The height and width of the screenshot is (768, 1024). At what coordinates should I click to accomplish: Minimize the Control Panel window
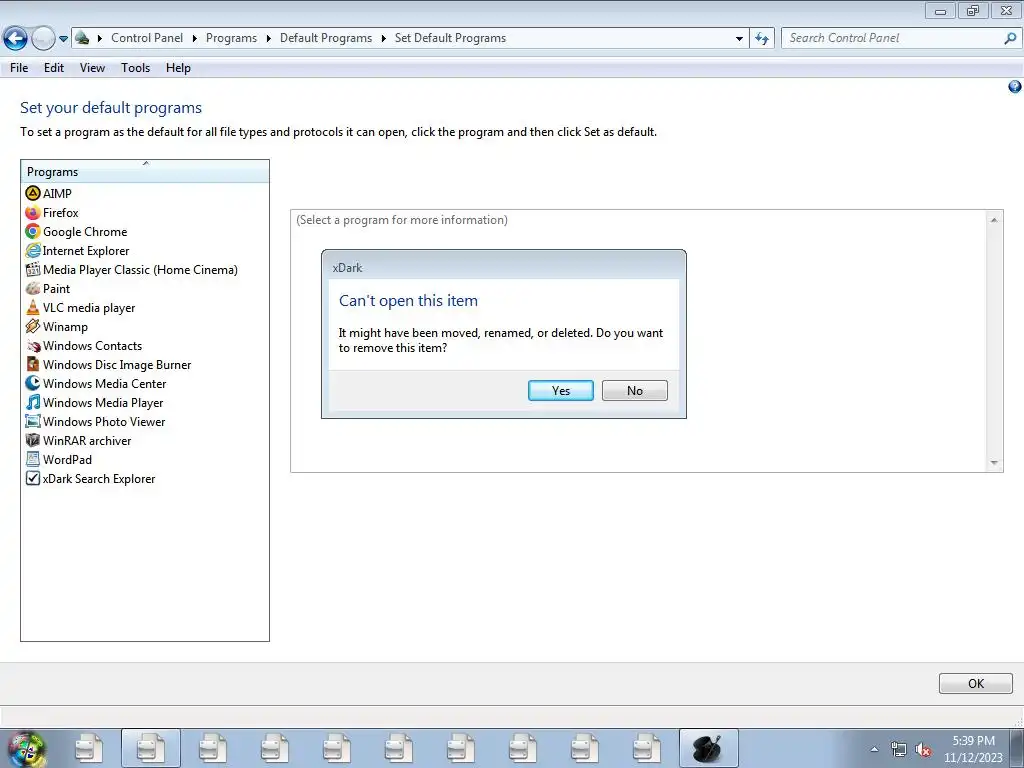(x=940, y=10)
